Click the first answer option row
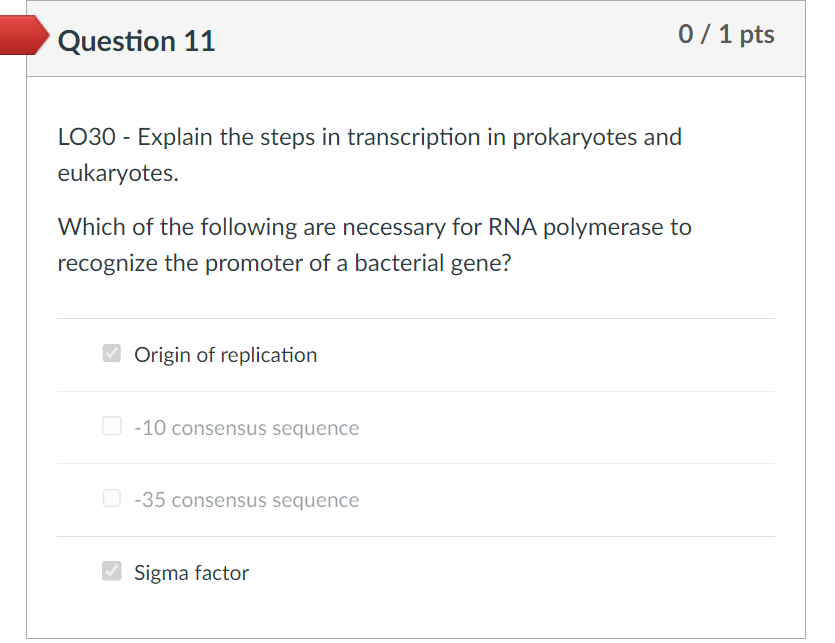 415,353
